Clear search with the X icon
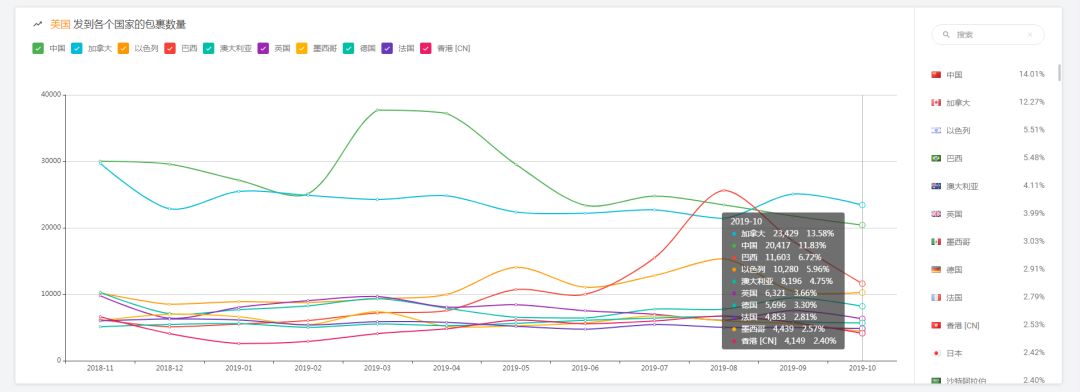This screenshot has height=392, width=1080. [1030, 34]
